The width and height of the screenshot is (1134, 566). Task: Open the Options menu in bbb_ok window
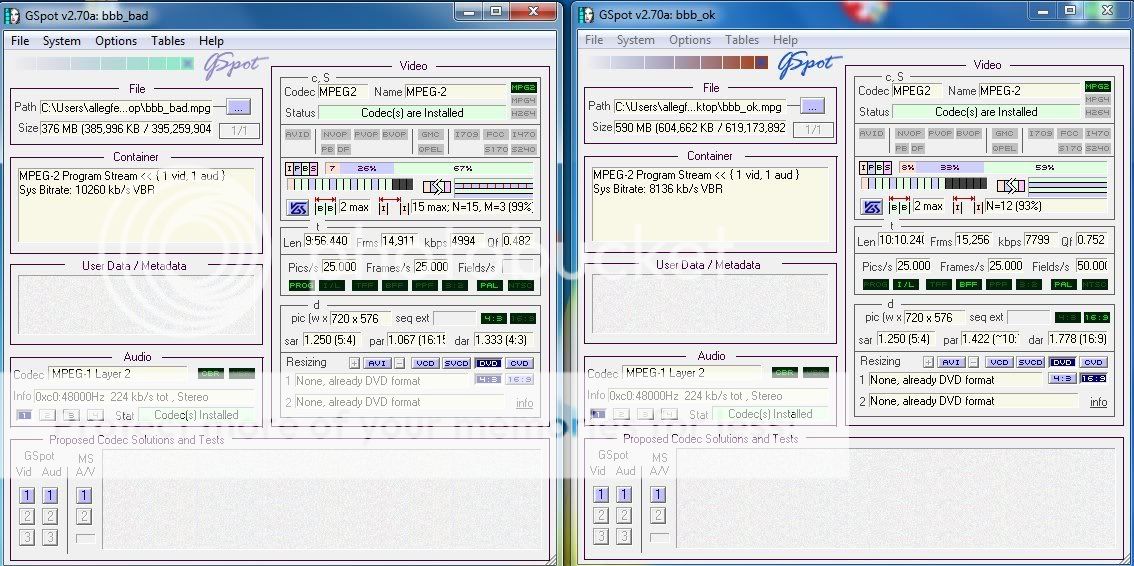click(x=690, y=40)
